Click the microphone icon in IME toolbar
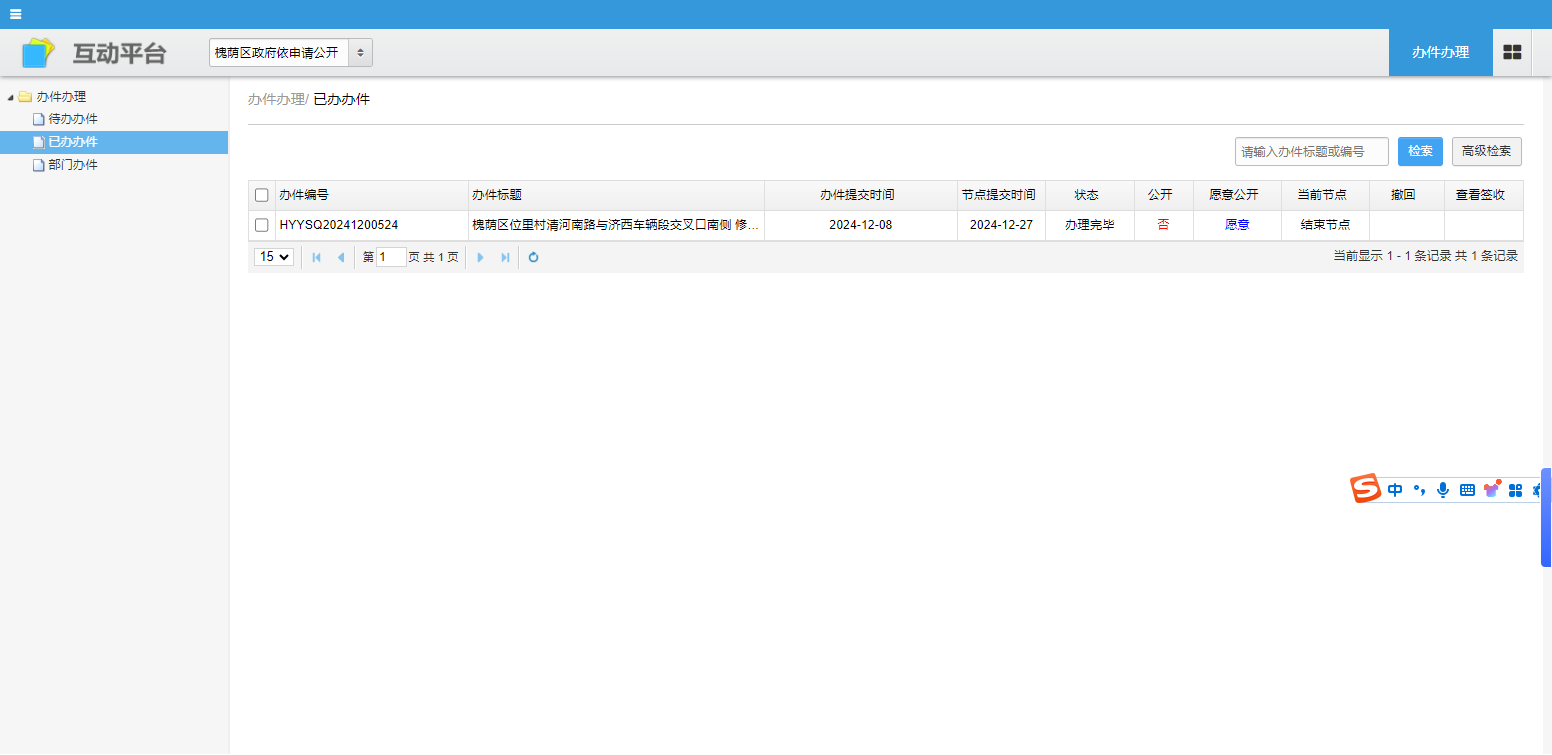 pyautogui.click(x=1442, y=490)
